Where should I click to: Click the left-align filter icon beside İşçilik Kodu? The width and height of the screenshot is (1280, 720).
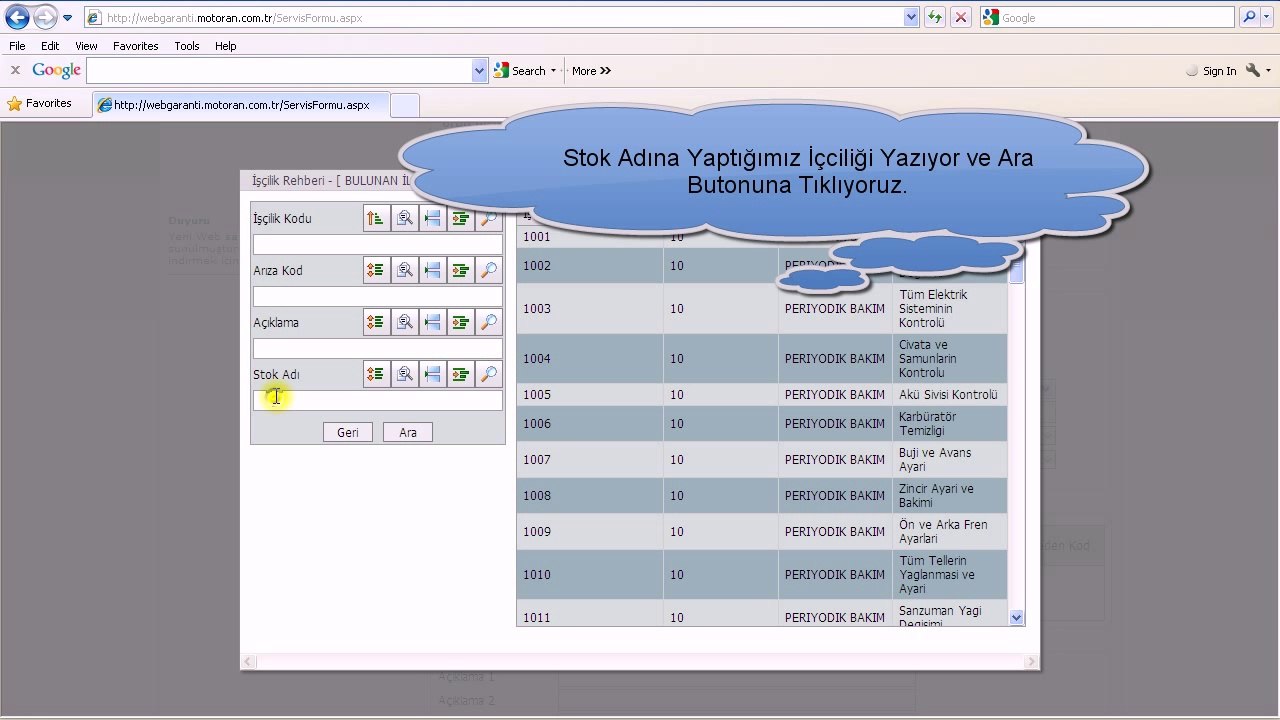pyautogui.click(x=432, y=218)
